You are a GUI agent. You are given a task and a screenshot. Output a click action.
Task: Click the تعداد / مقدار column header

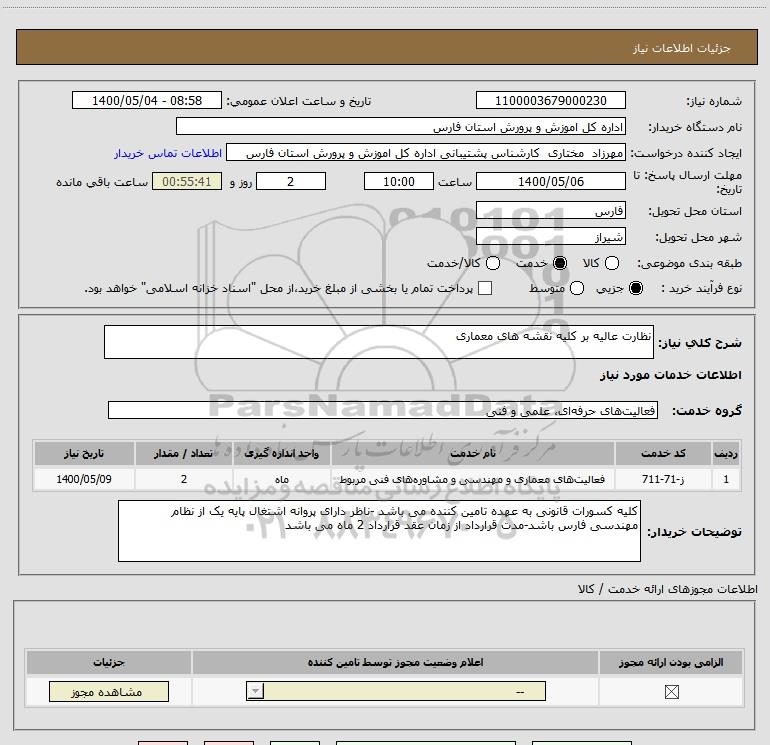[184, 453]
